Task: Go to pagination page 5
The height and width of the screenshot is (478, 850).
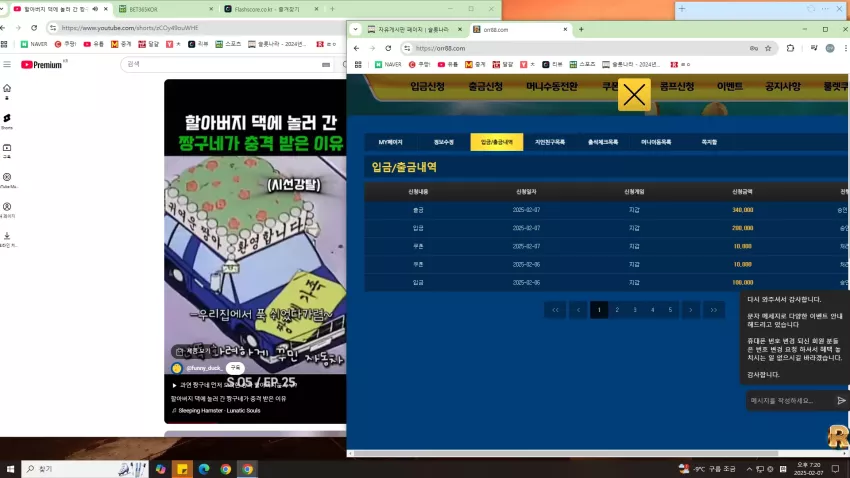Action: click(x=670, y=310)
